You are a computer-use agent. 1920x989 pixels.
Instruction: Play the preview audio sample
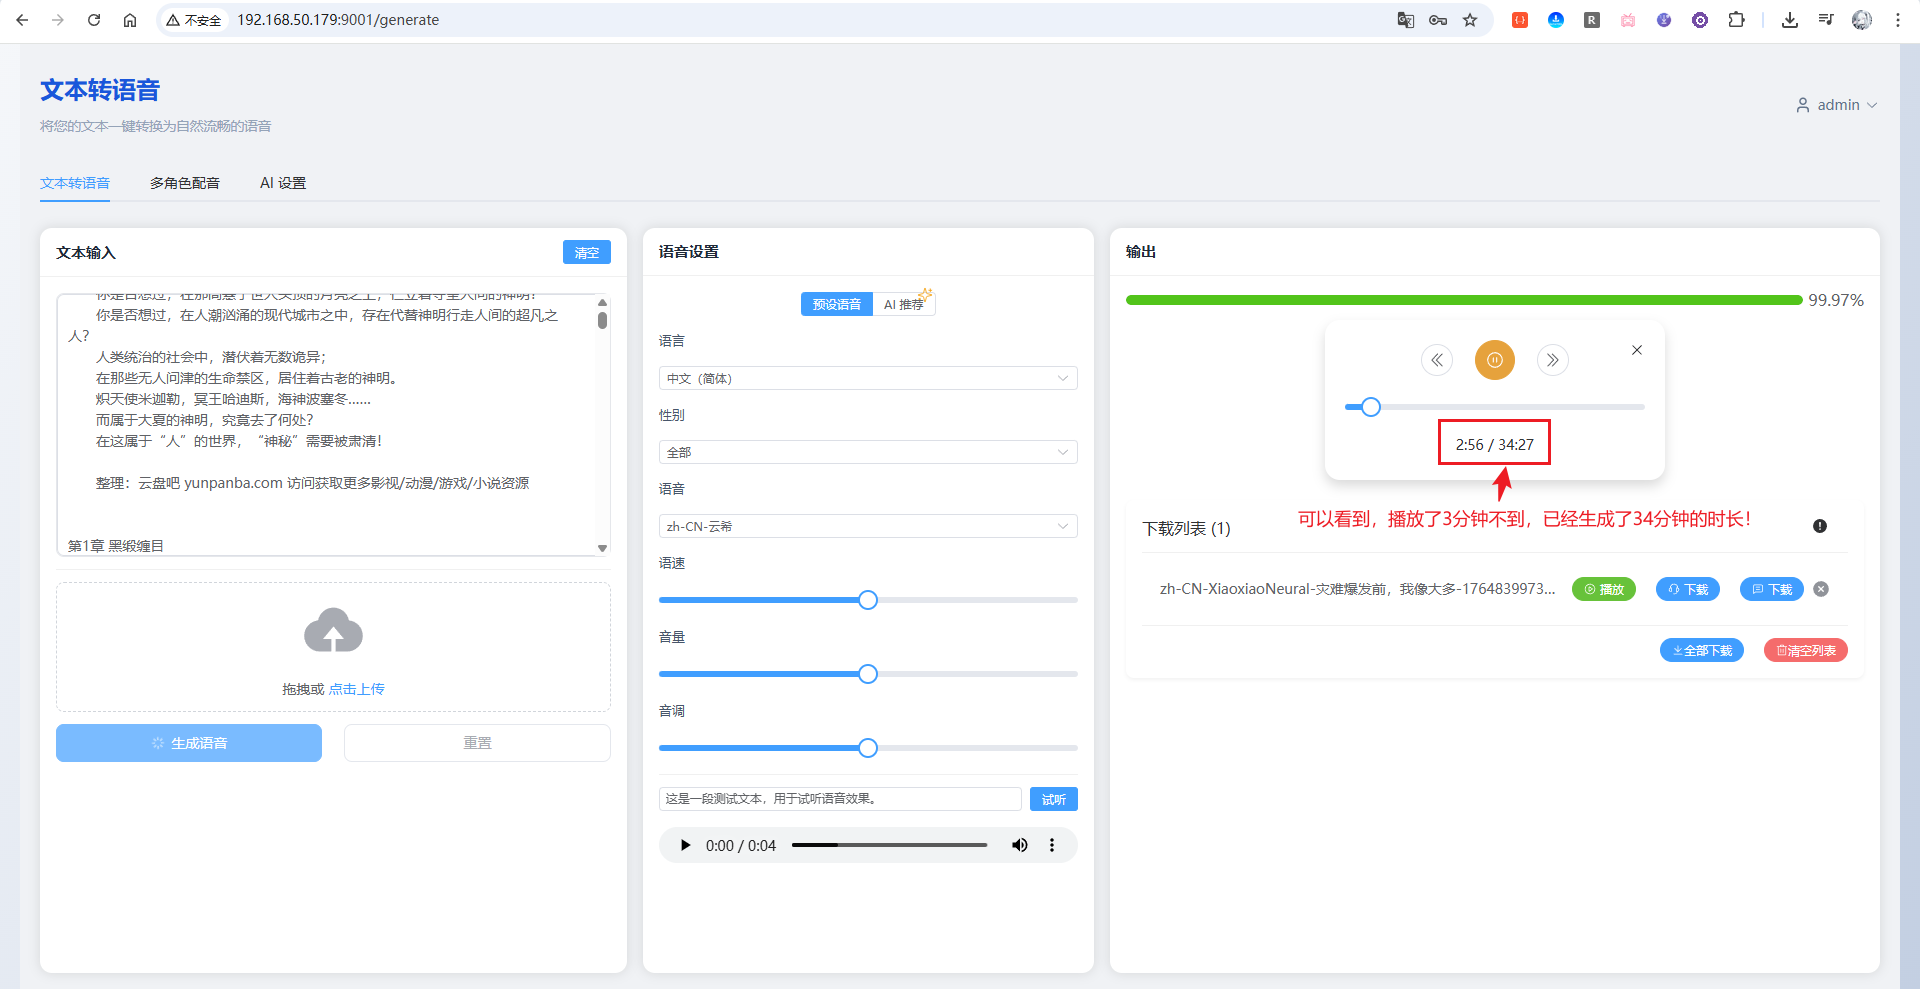[685, 845]
